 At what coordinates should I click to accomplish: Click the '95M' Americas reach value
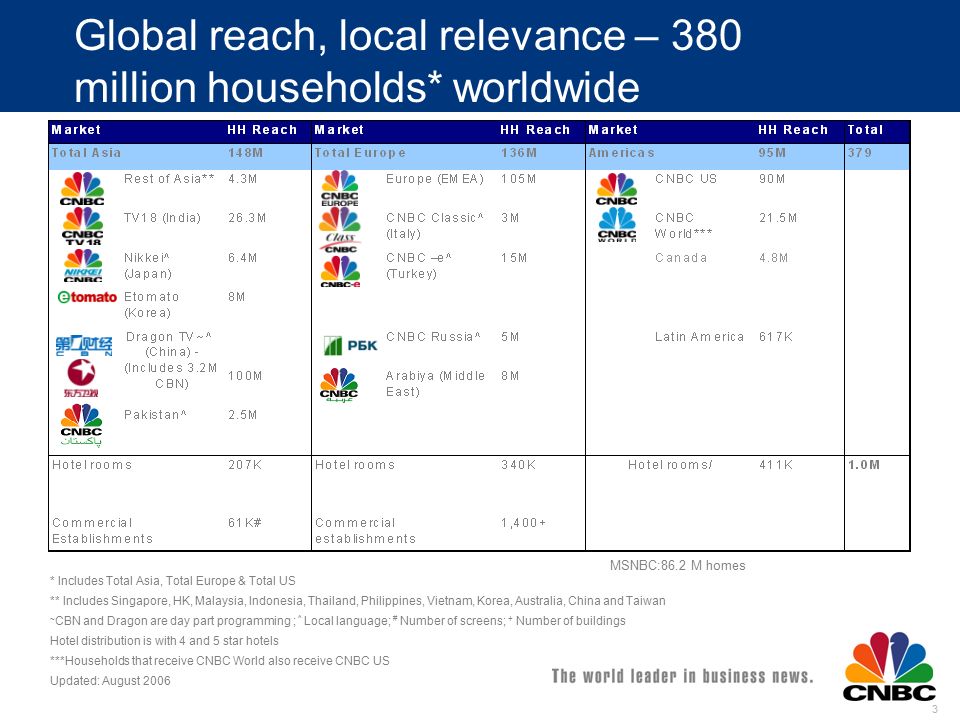[772, 152]
